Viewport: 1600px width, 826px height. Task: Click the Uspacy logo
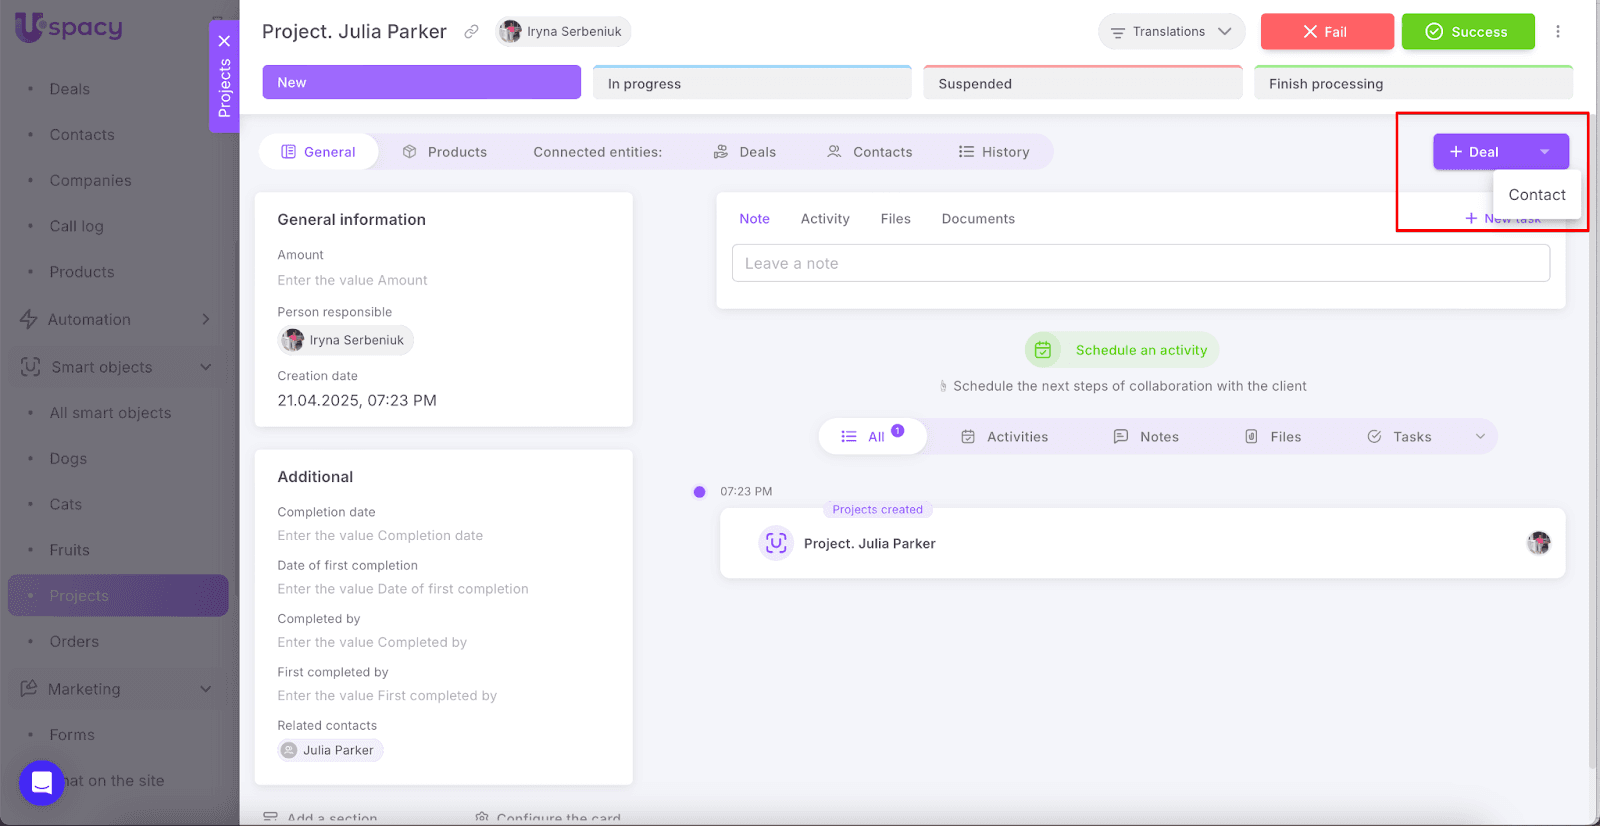[x=69, y=27]
